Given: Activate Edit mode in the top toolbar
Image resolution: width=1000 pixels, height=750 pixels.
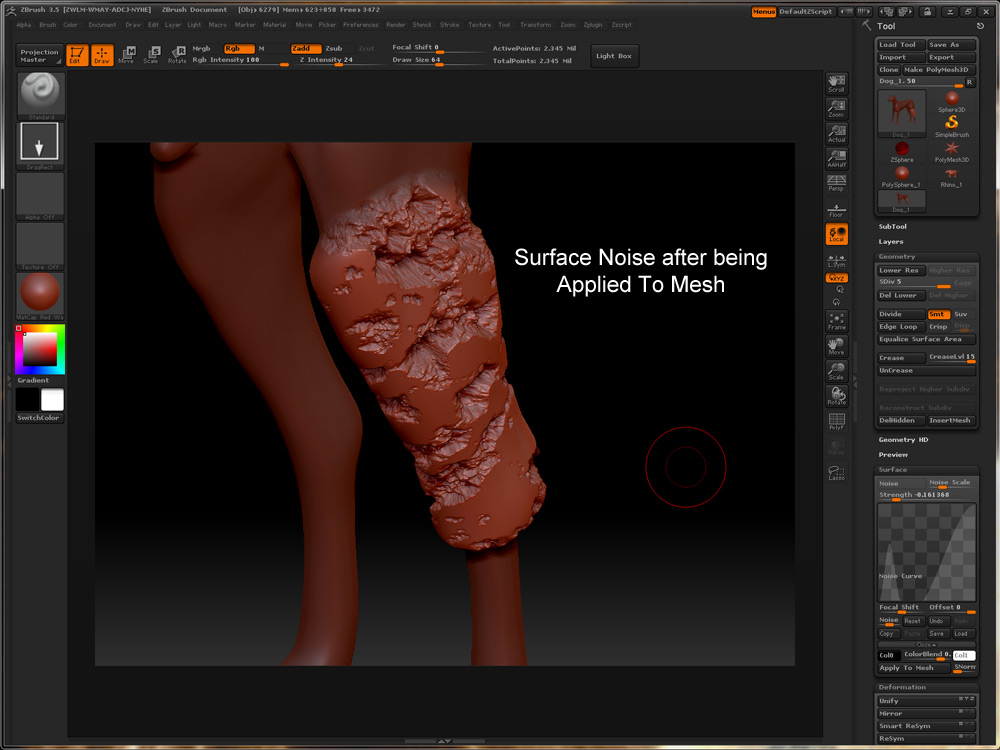Looking at the screenshot, I should coord(77,56).
